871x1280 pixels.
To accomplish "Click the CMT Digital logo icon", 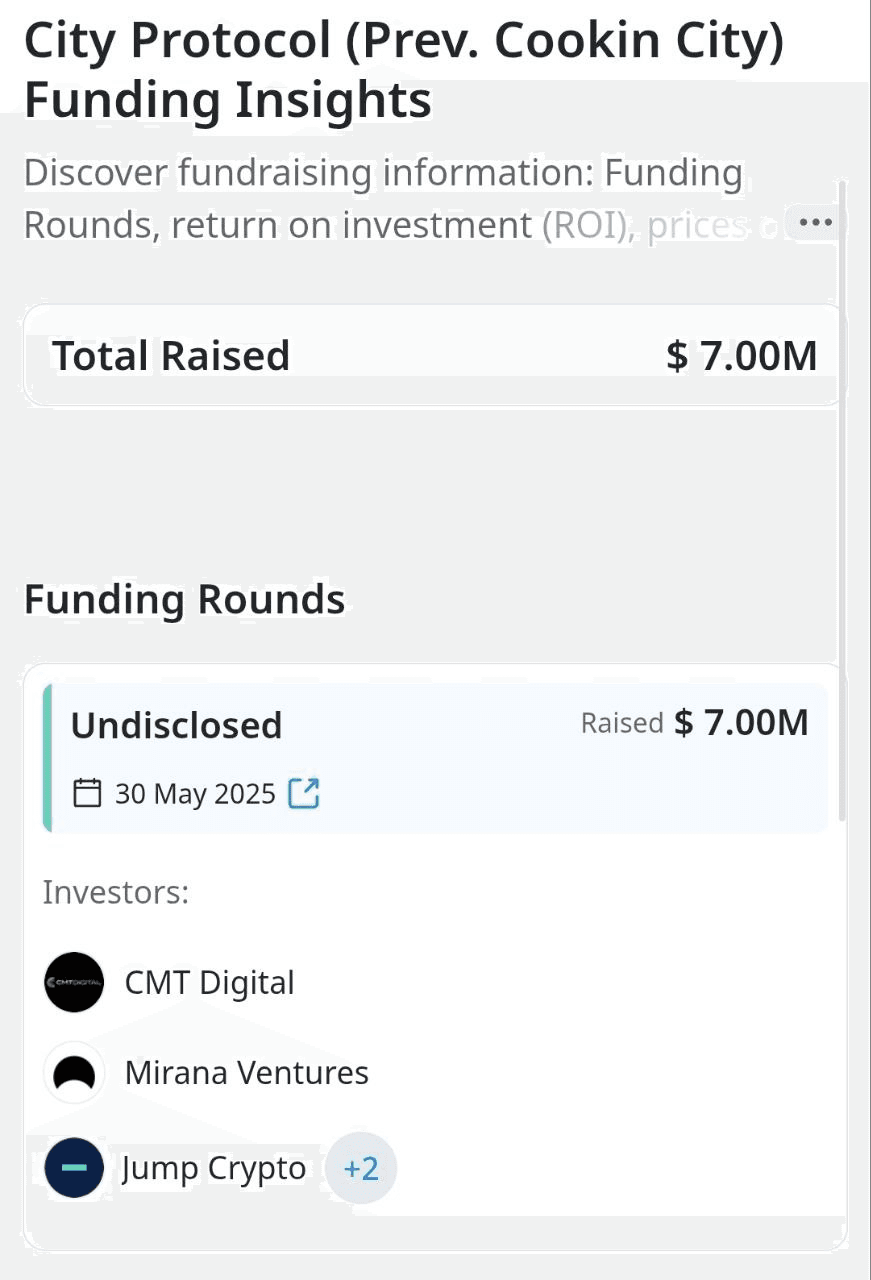I will click(x=75, y=982).
